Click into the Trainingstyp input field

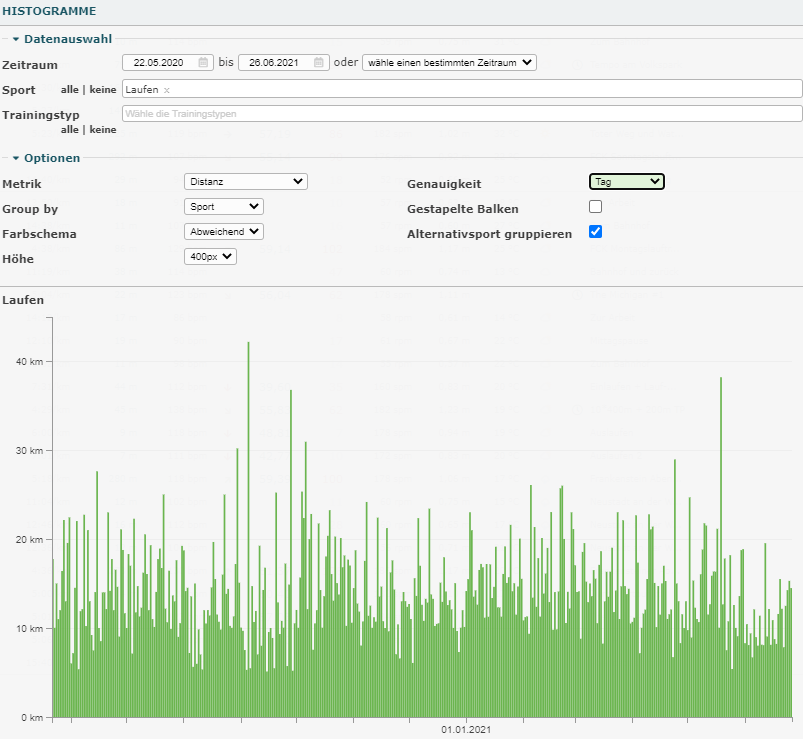click(x=460, y=114)
